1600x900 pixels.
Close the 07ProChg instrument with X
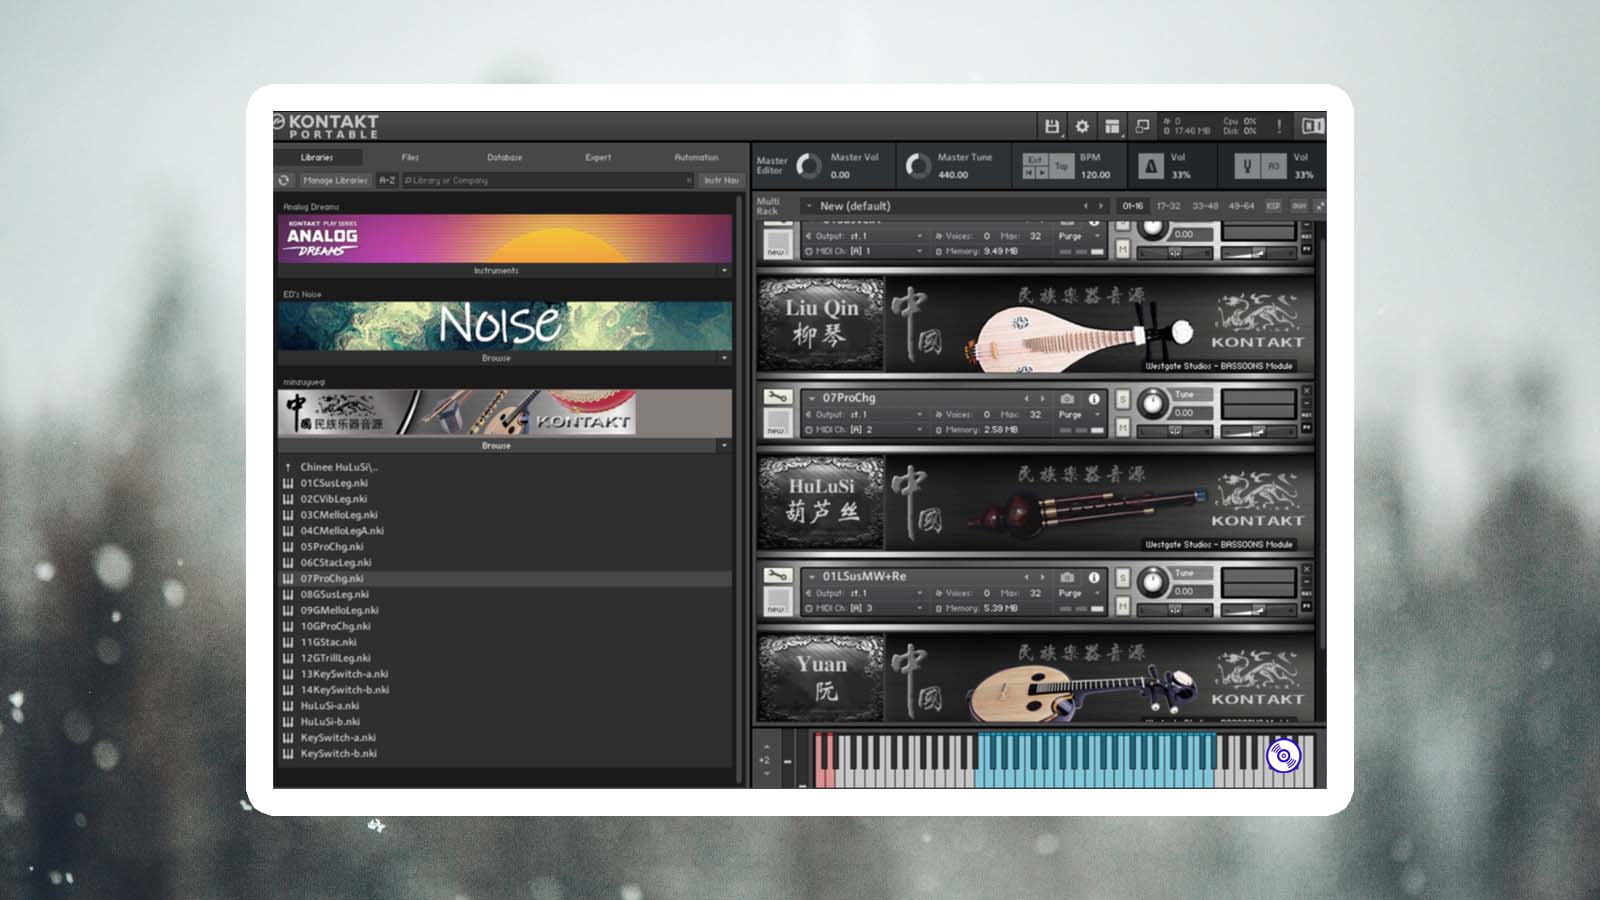[1306, 391]
